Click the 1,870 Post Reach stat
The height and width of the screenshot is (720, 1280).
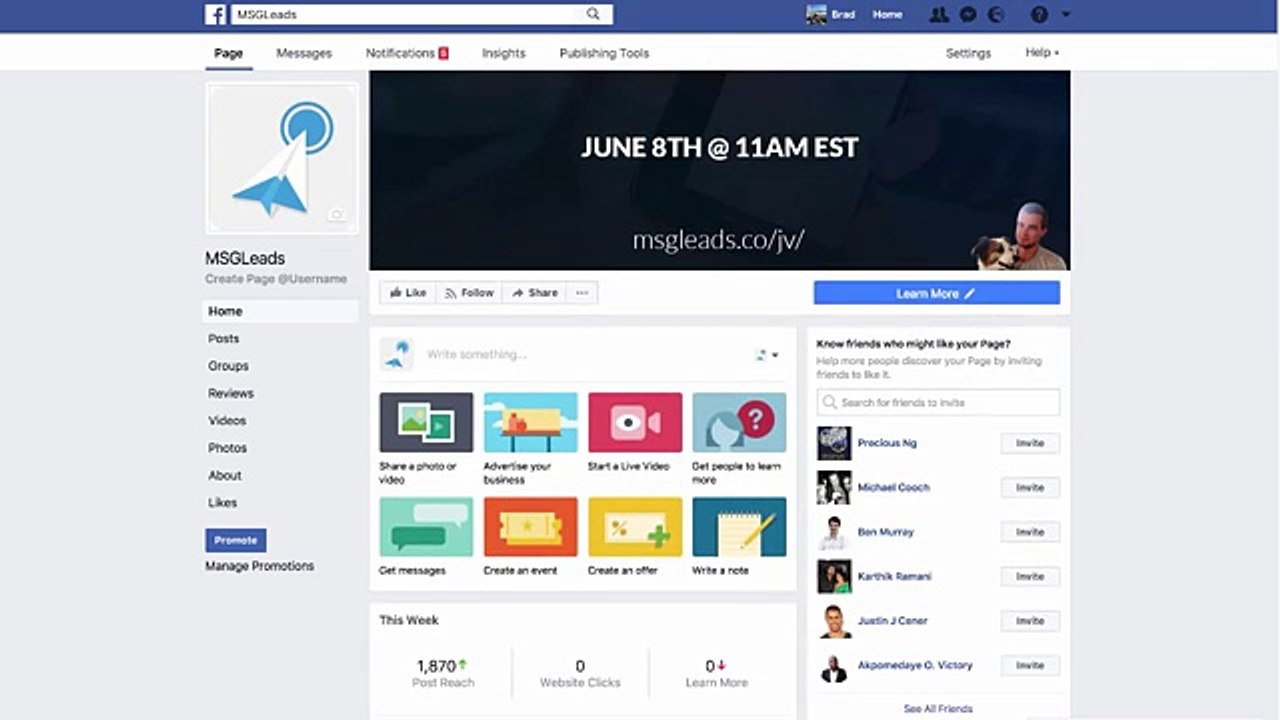pyautogui.click(x=443, y=673)
